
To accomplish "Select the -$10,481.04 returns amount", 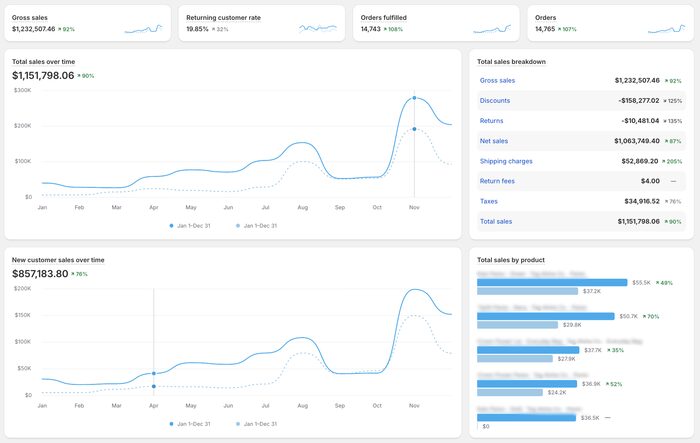I will coord(640,121).
